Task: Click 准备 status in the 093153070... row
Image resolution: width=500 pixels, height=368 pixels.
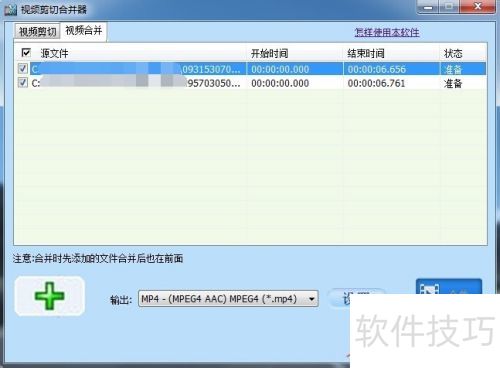Action: [x=453, y=69]
